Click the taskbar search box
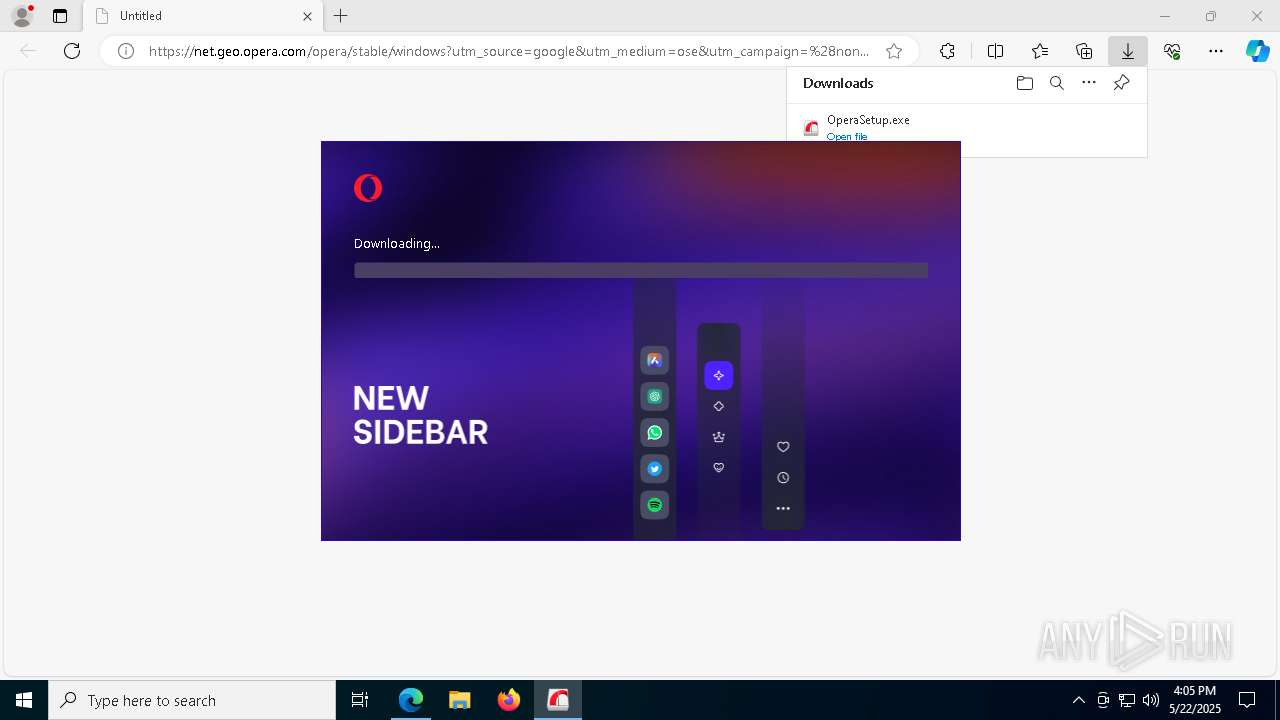 [x=192, y=700]
